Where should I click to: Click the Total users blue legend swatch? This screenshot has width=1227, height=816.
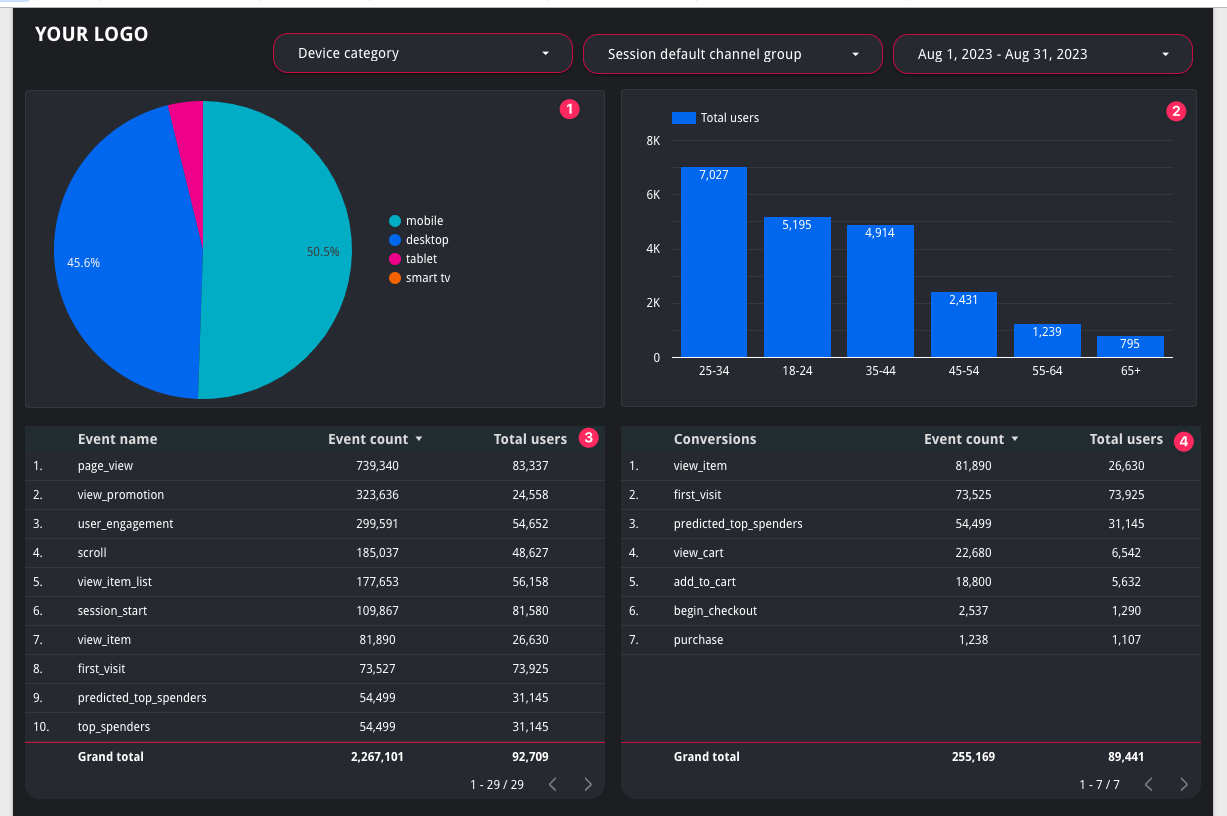click(x=683, y=118)
